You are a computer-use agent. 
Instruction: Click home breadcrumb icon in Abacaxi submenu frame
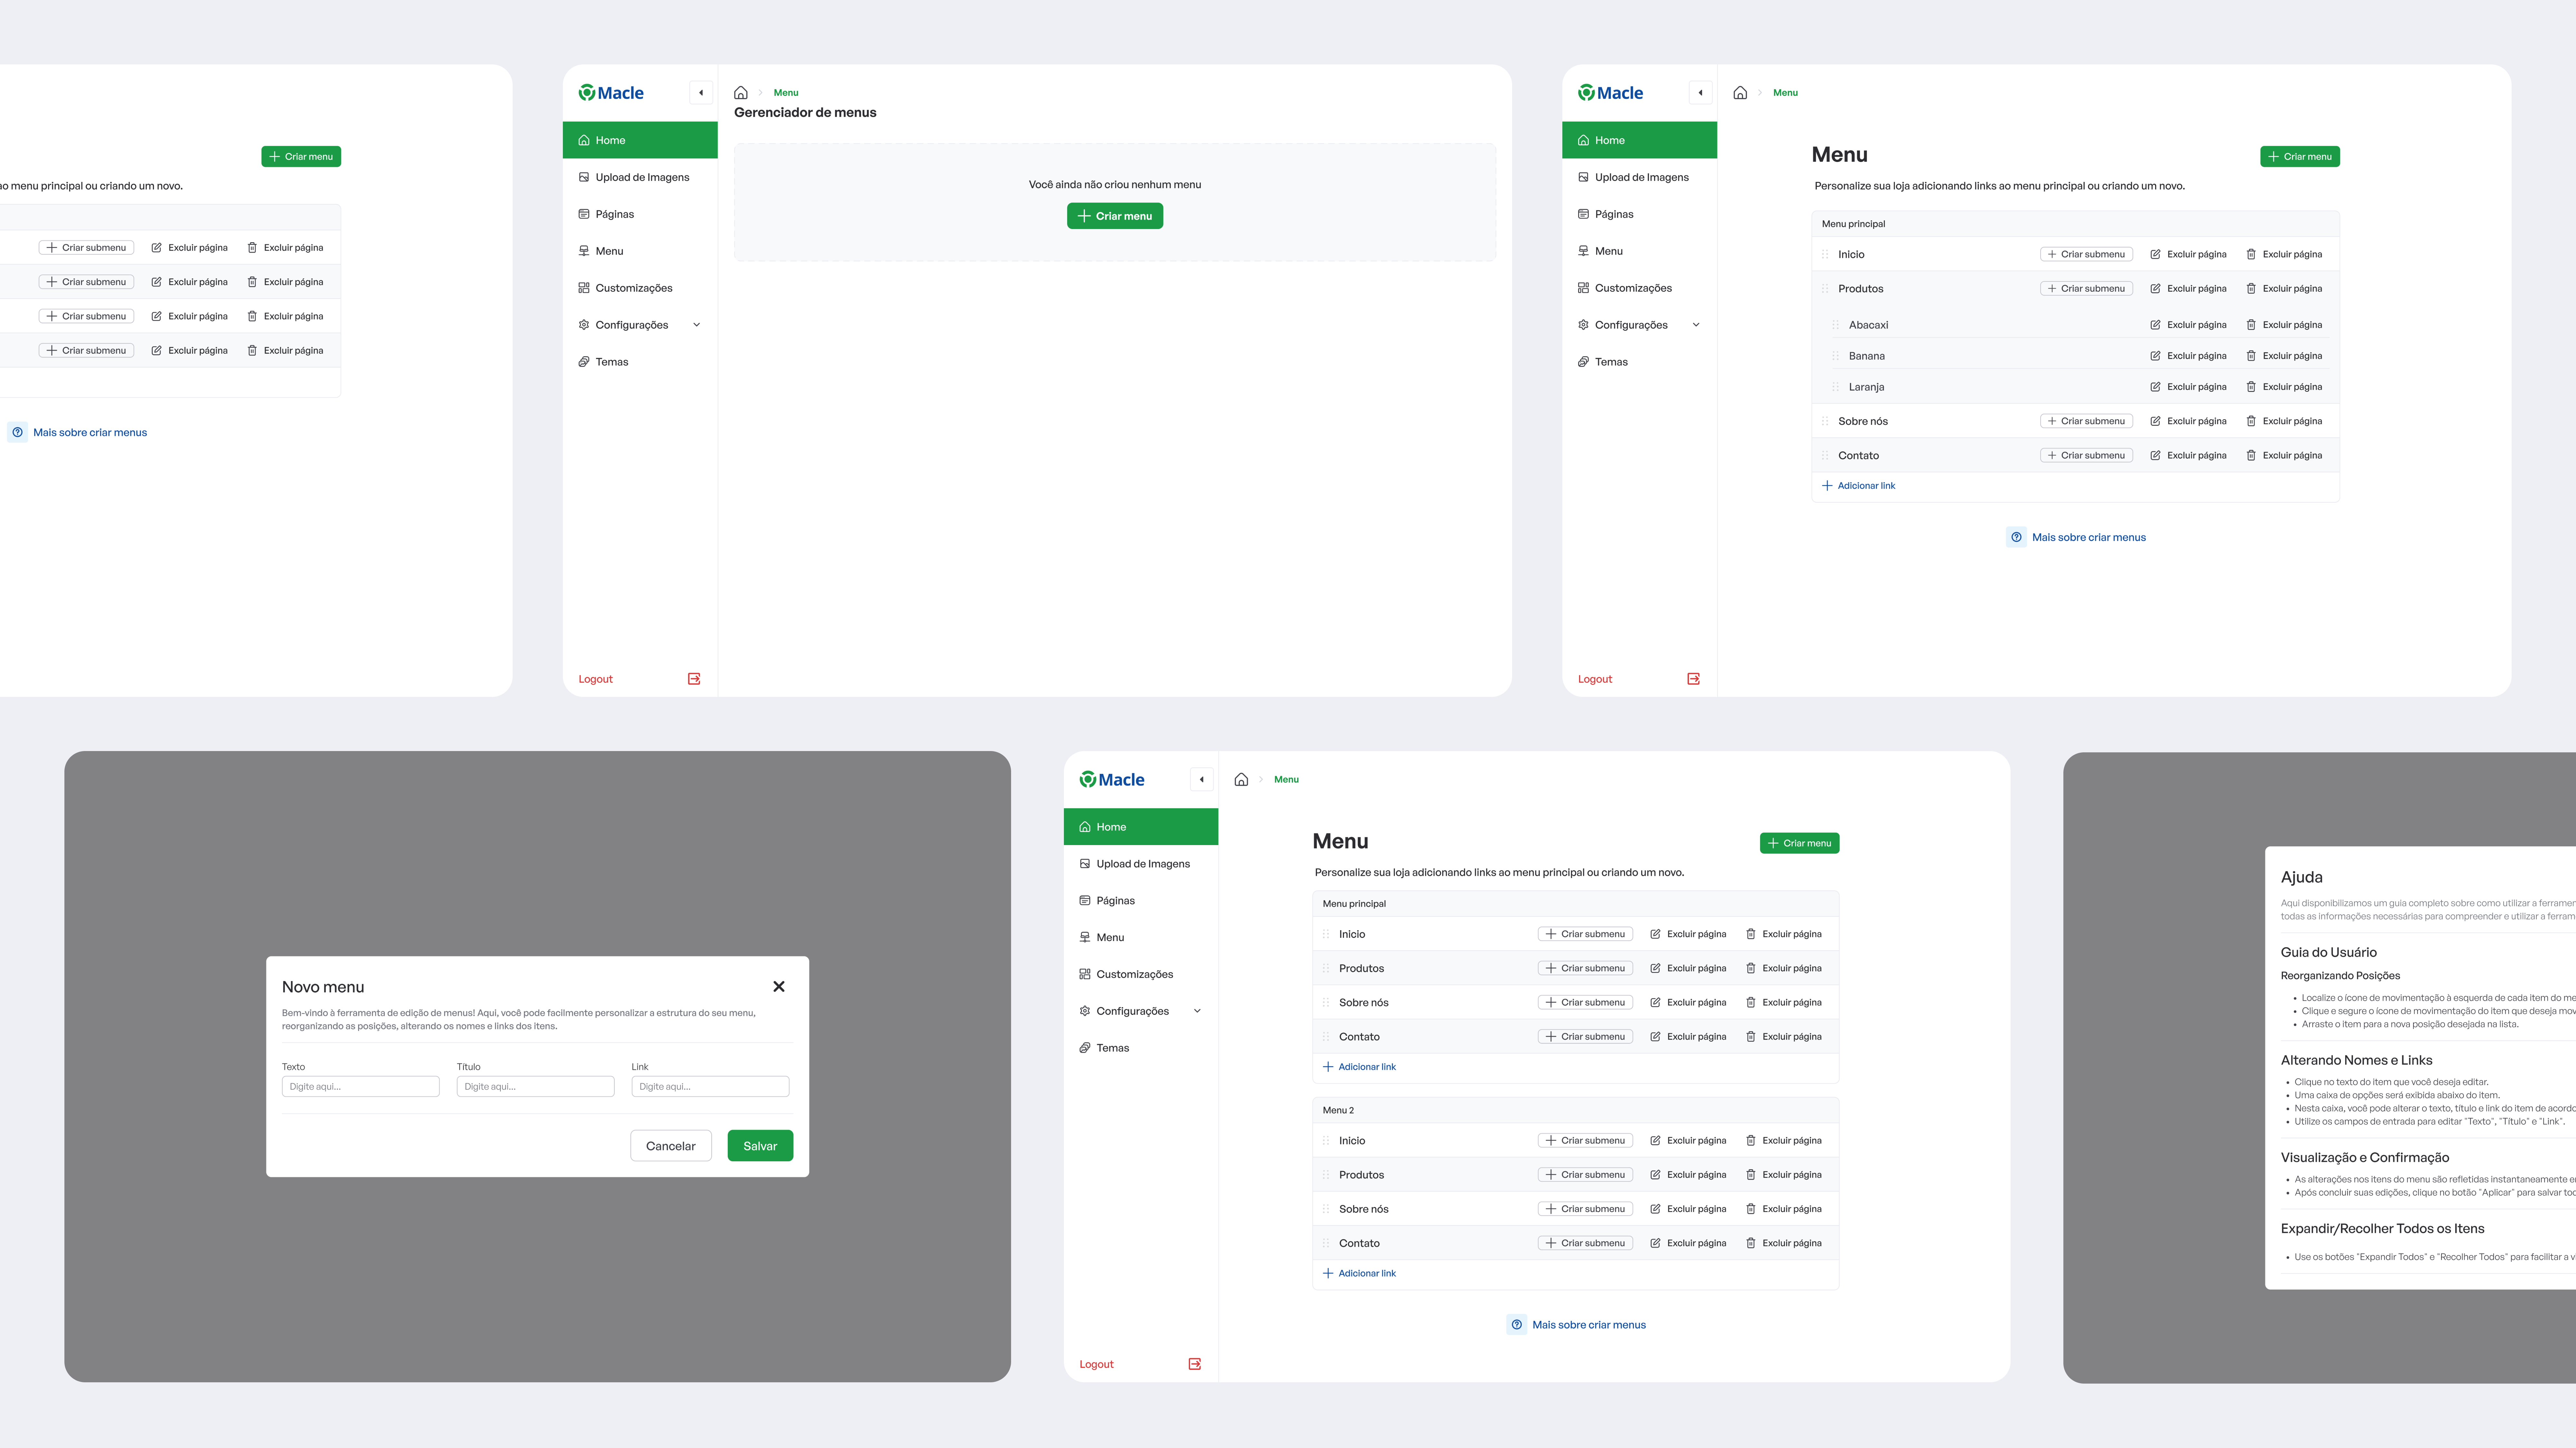[1740, 93]
